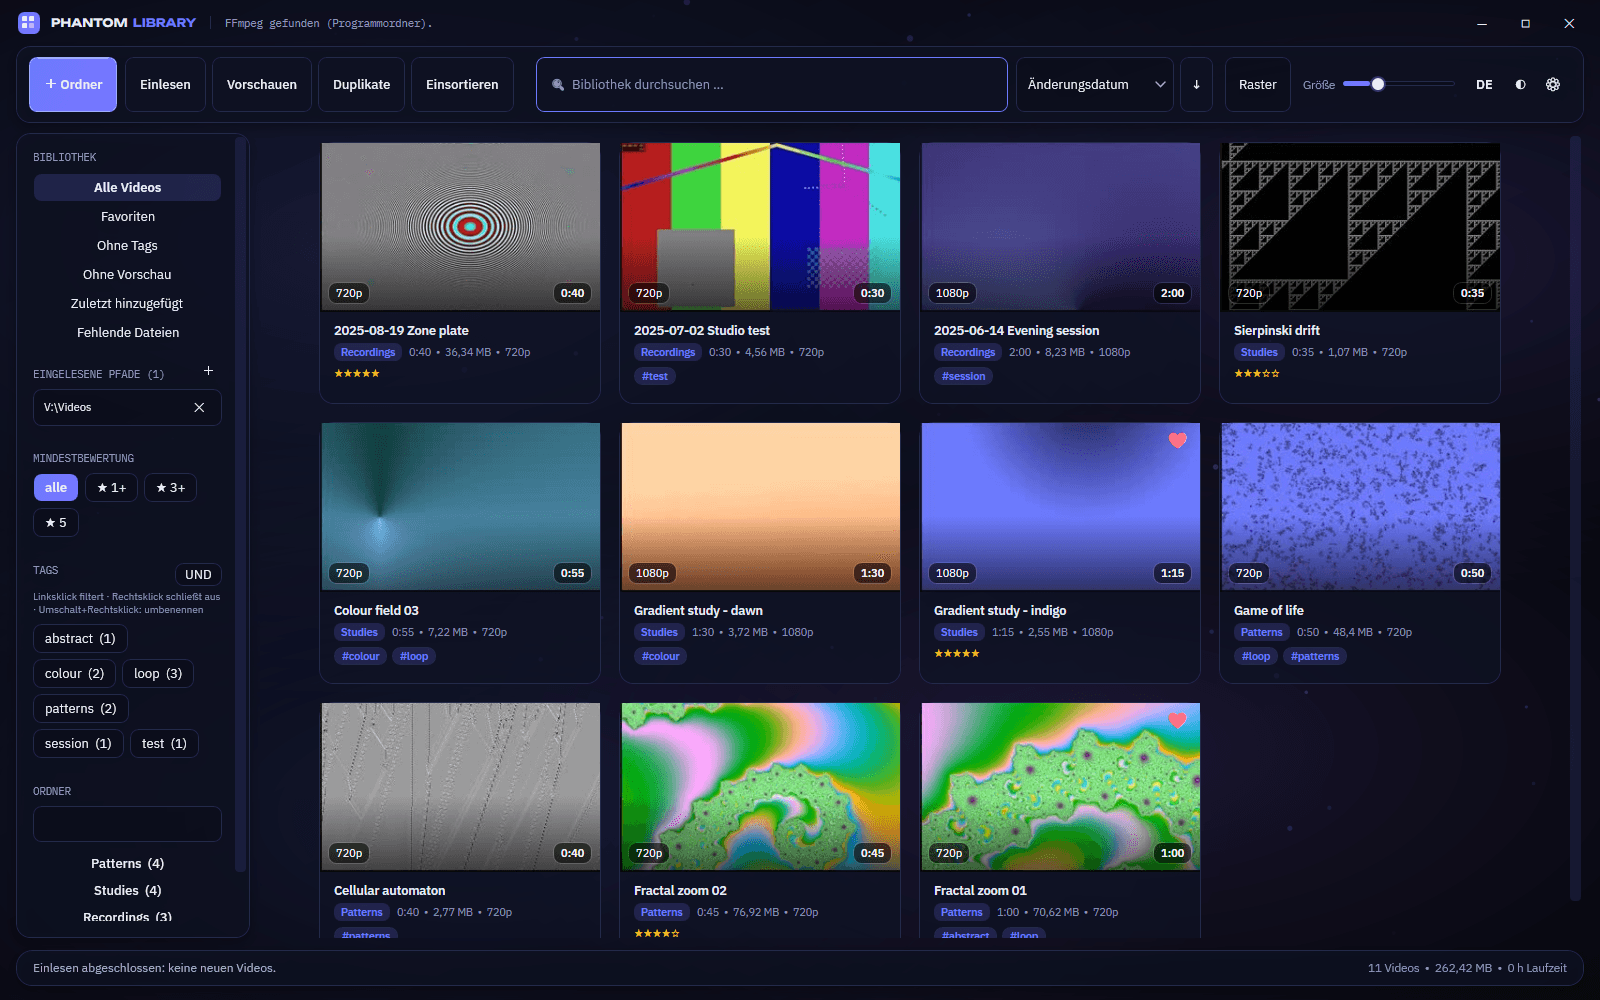Filter by the test (1) tag

tap(164, 743)
